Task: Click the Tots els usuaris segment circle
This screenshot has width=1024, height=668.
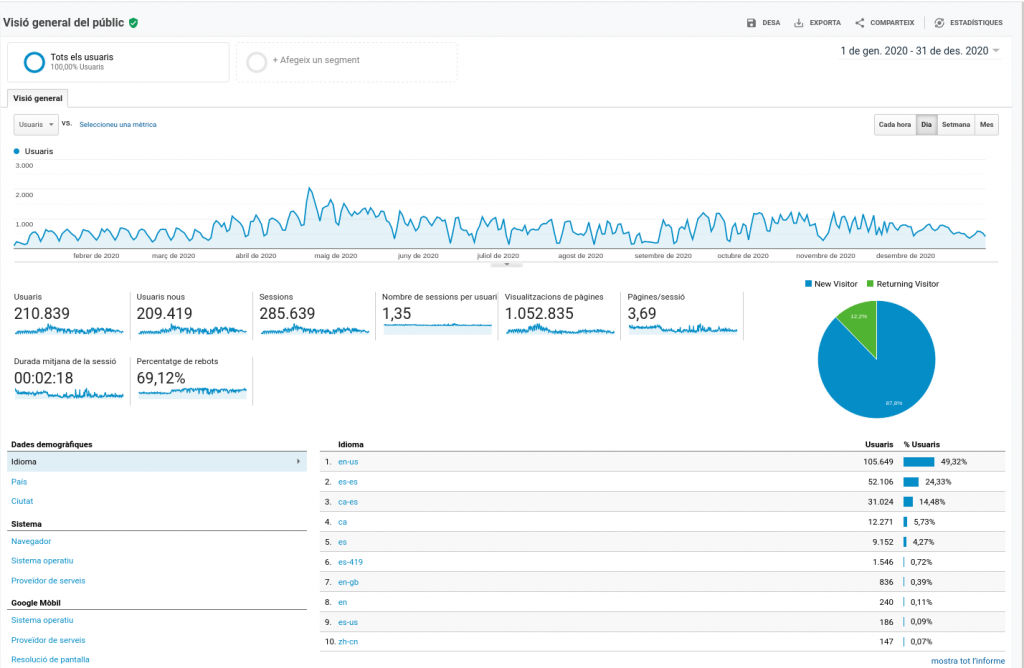Action: 34,62
